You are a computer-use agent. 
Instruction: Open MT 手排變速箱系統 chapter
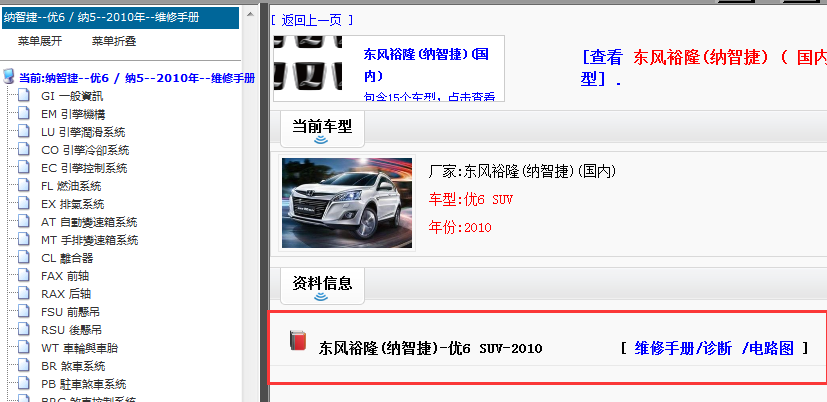coord(90,240)
